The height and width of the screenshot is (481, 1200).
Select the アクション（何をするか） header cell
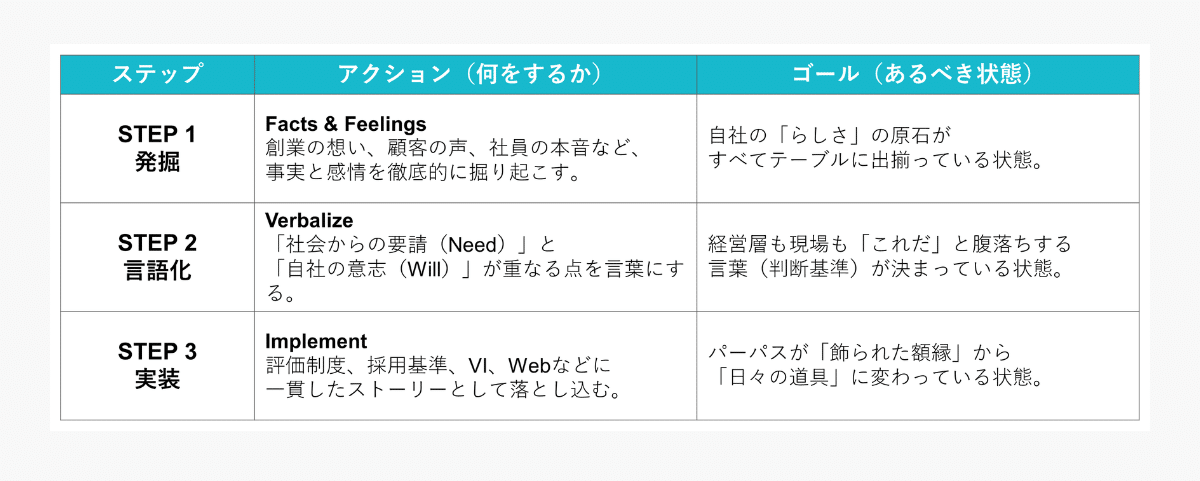click(x=475, y=74)
